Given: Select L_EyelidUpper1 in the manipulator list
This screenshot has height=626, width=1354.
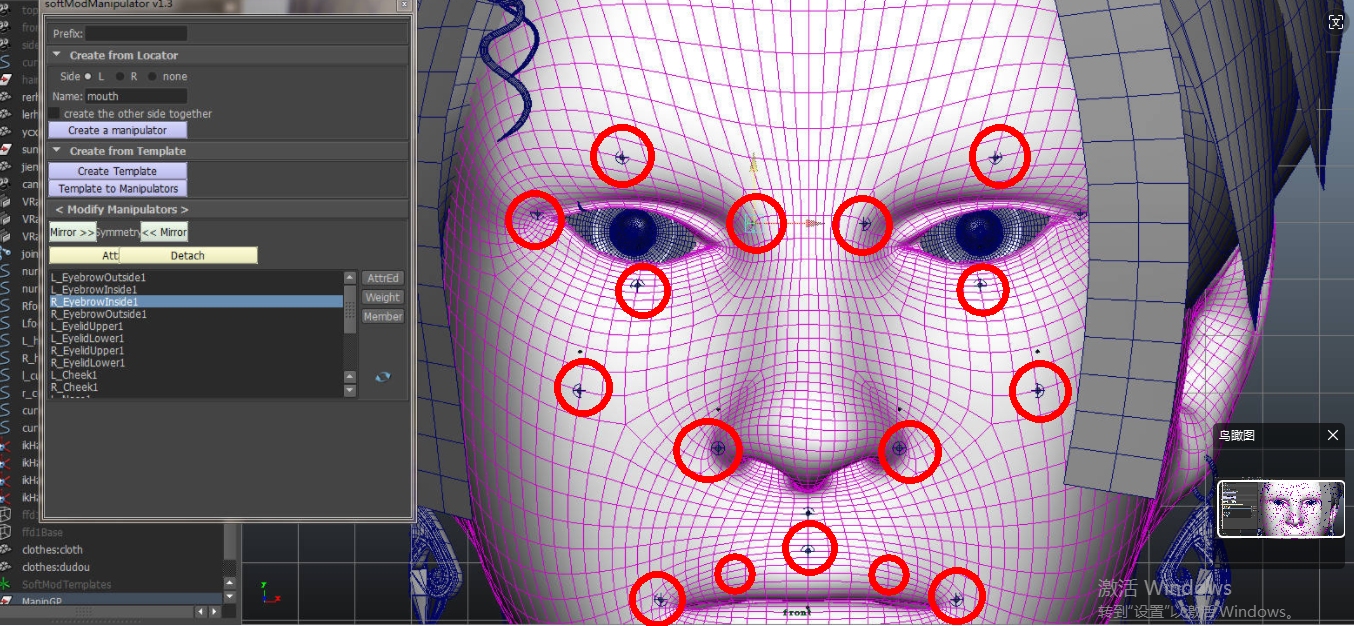Looking at the screenshot, I should click(87, 326).
